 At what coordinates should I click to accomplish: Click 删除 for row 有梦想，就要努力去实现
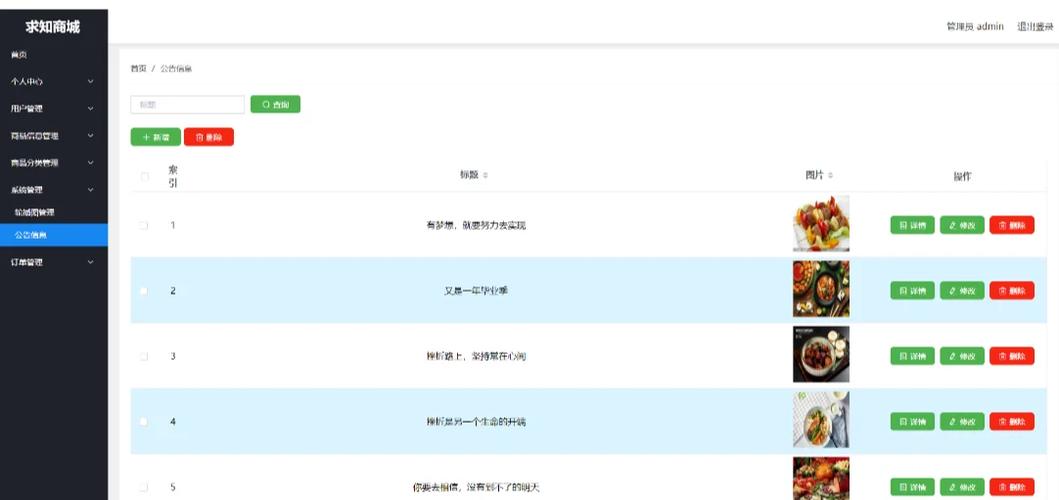tap(1012, 225)
